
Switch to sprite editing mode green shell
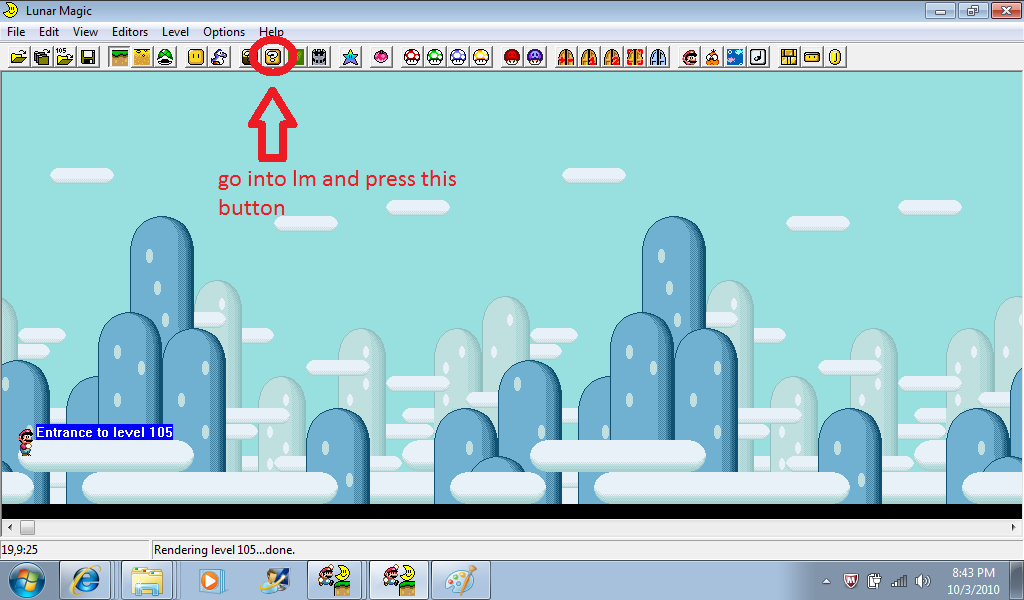tap(165, 57)
